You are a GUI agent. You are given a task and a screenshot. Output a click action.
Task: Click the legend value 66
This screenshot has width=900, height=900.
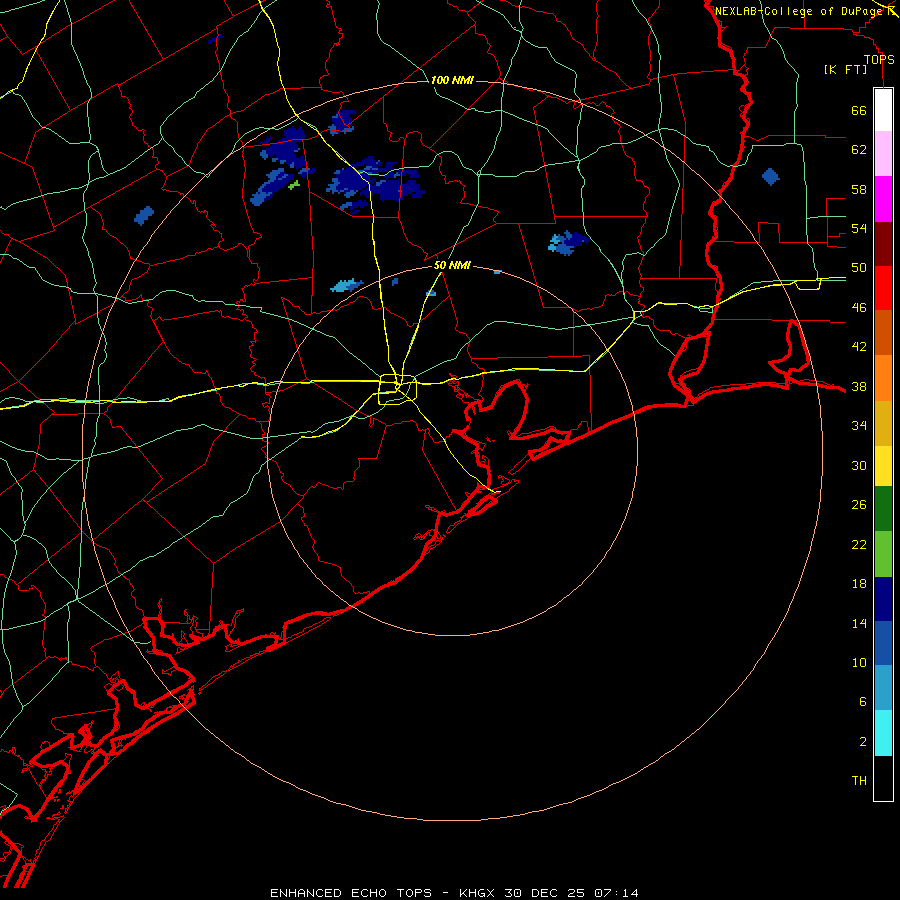[x=859, y=111]
